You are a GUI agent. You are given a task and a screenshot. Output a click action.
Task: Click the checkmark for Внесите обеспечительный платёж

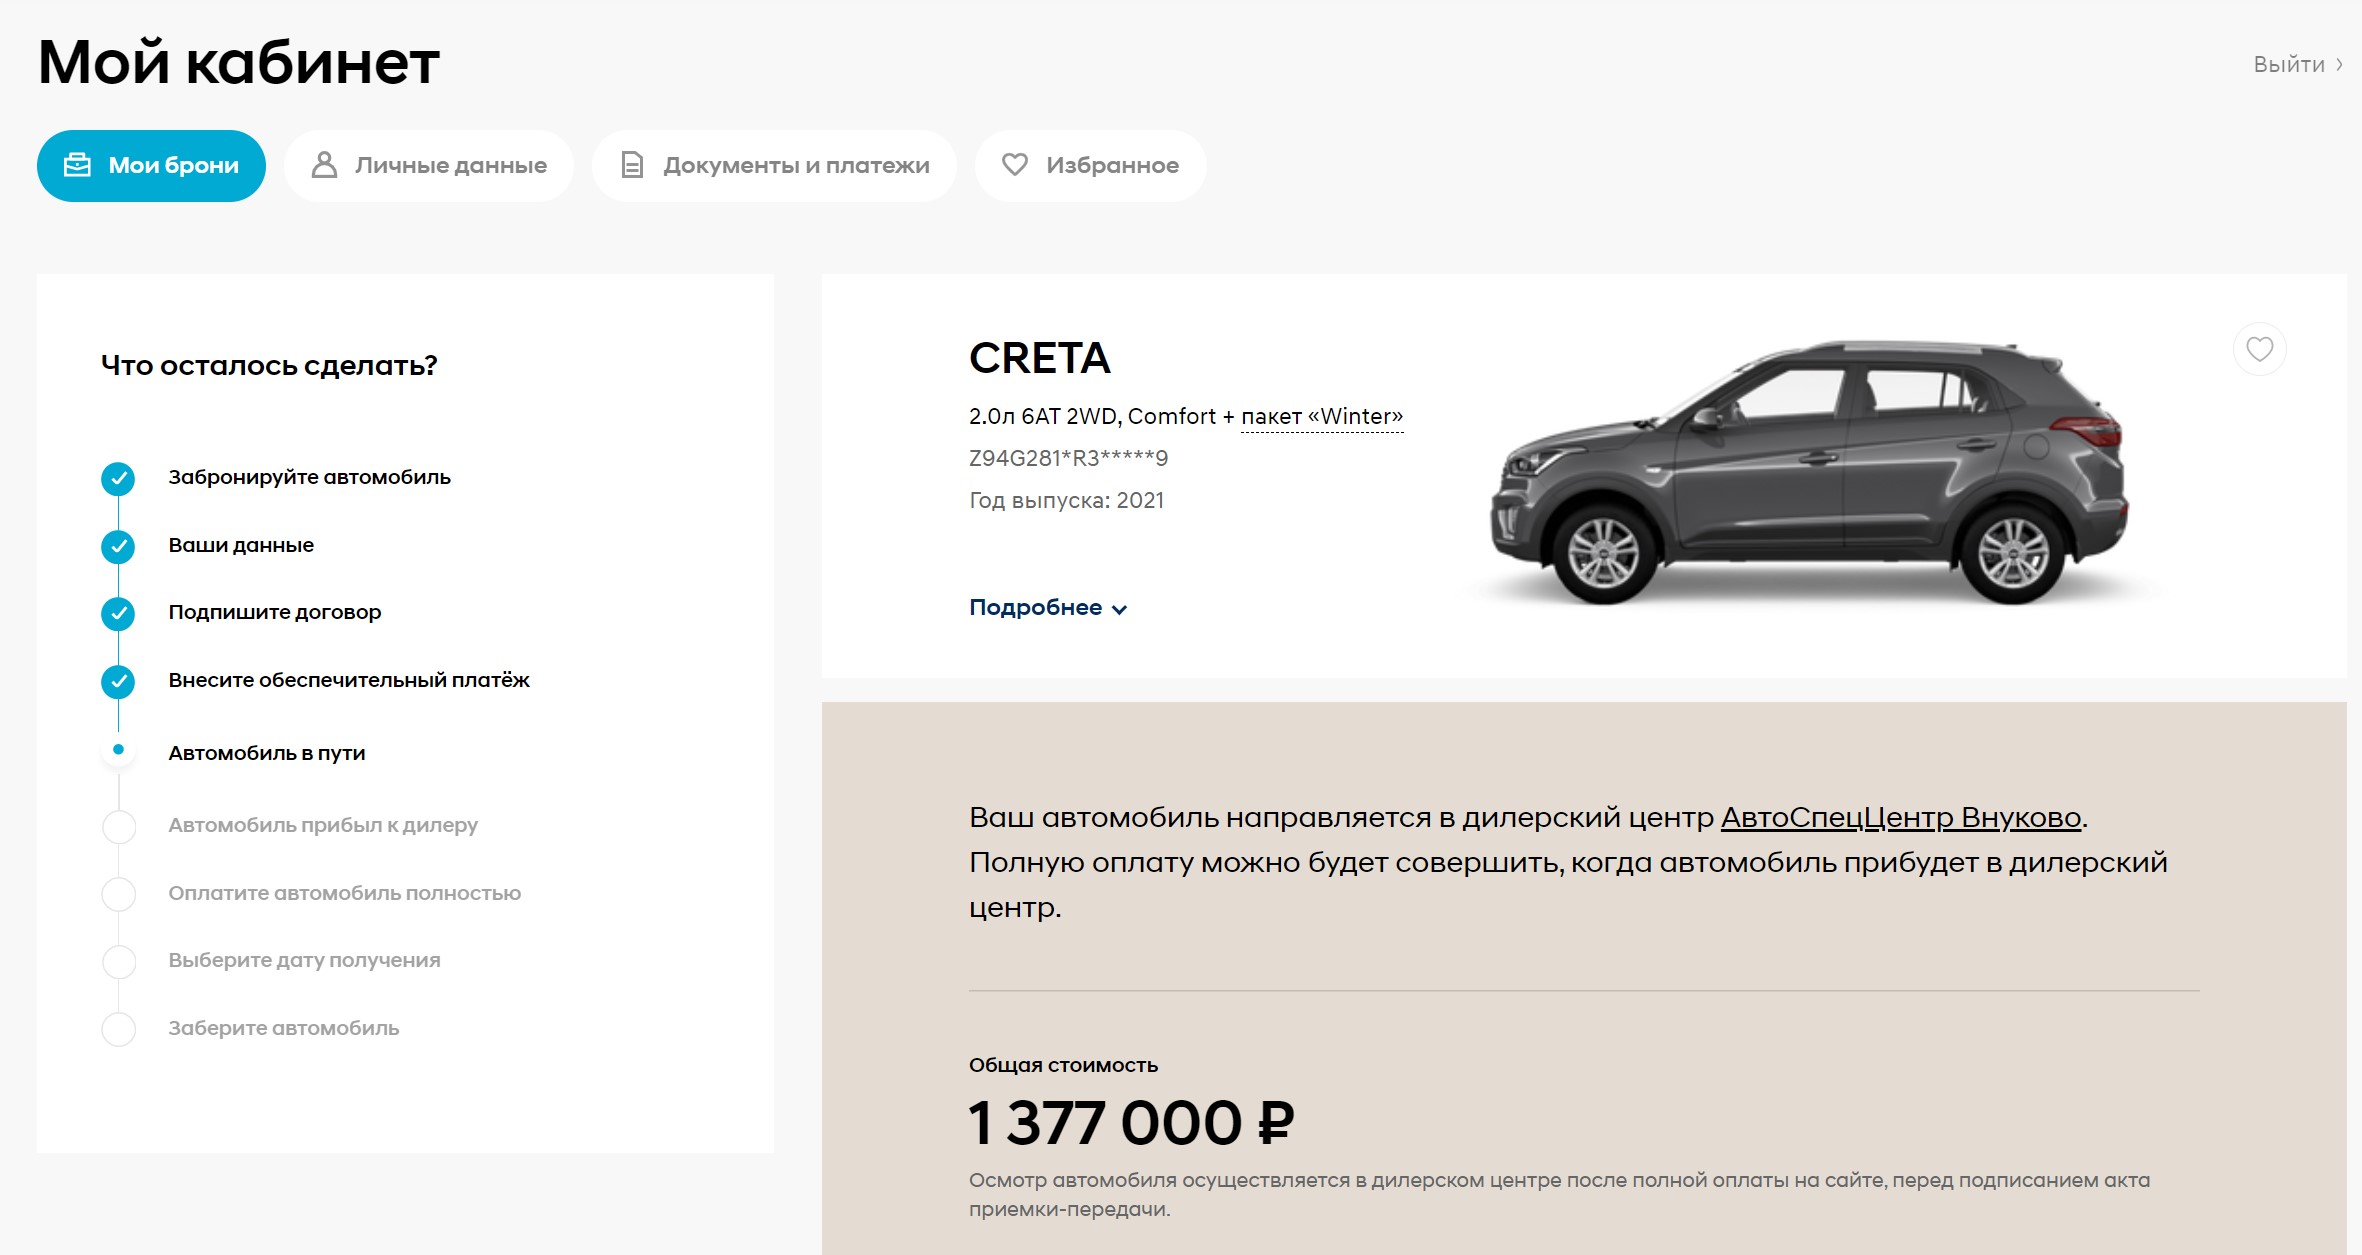click(118, 682)
